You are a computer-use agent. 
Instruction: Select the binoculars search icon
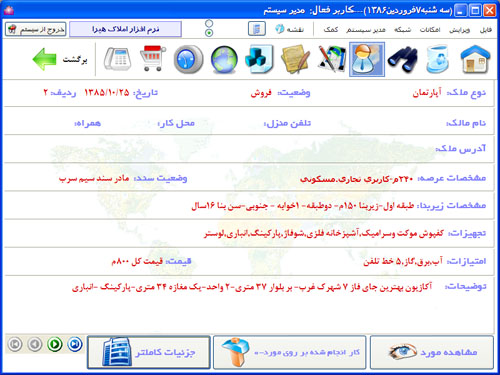403,60
